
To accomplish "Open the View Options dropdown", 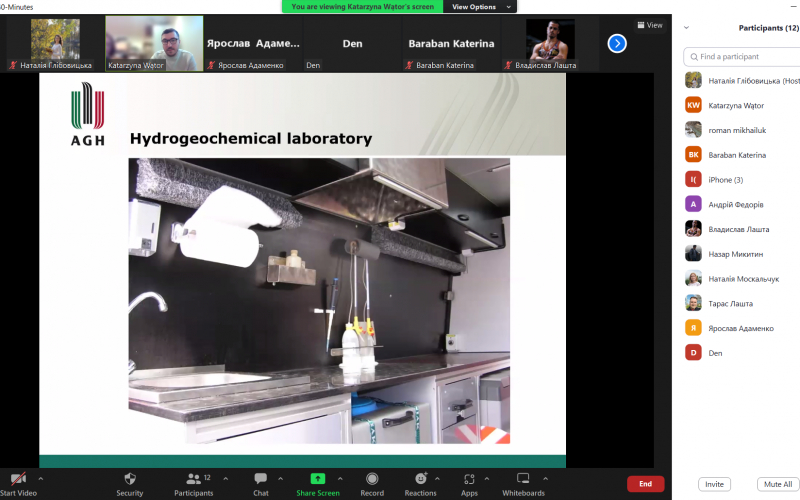I will click(x=480, y=7).
